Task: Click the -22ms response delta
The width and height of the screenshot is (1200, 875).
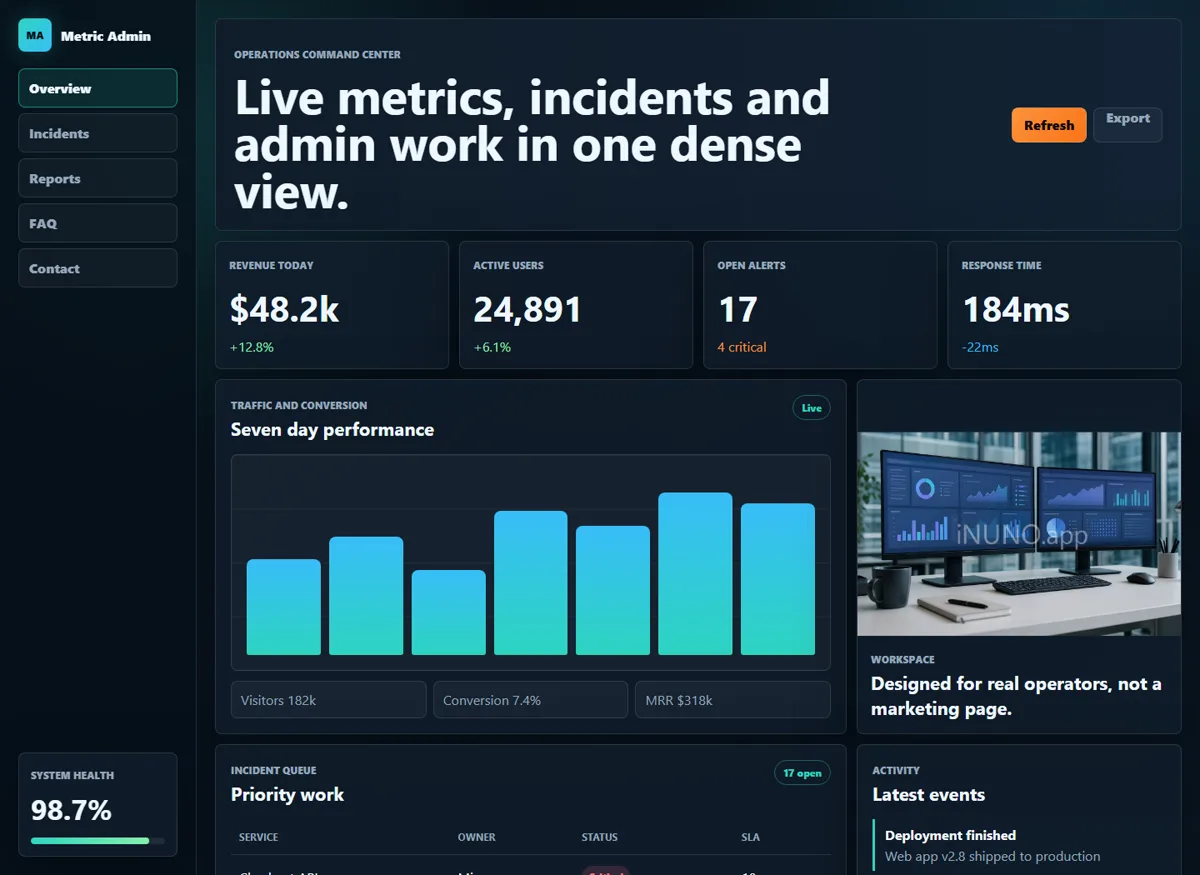Action: tap(980, 347)
